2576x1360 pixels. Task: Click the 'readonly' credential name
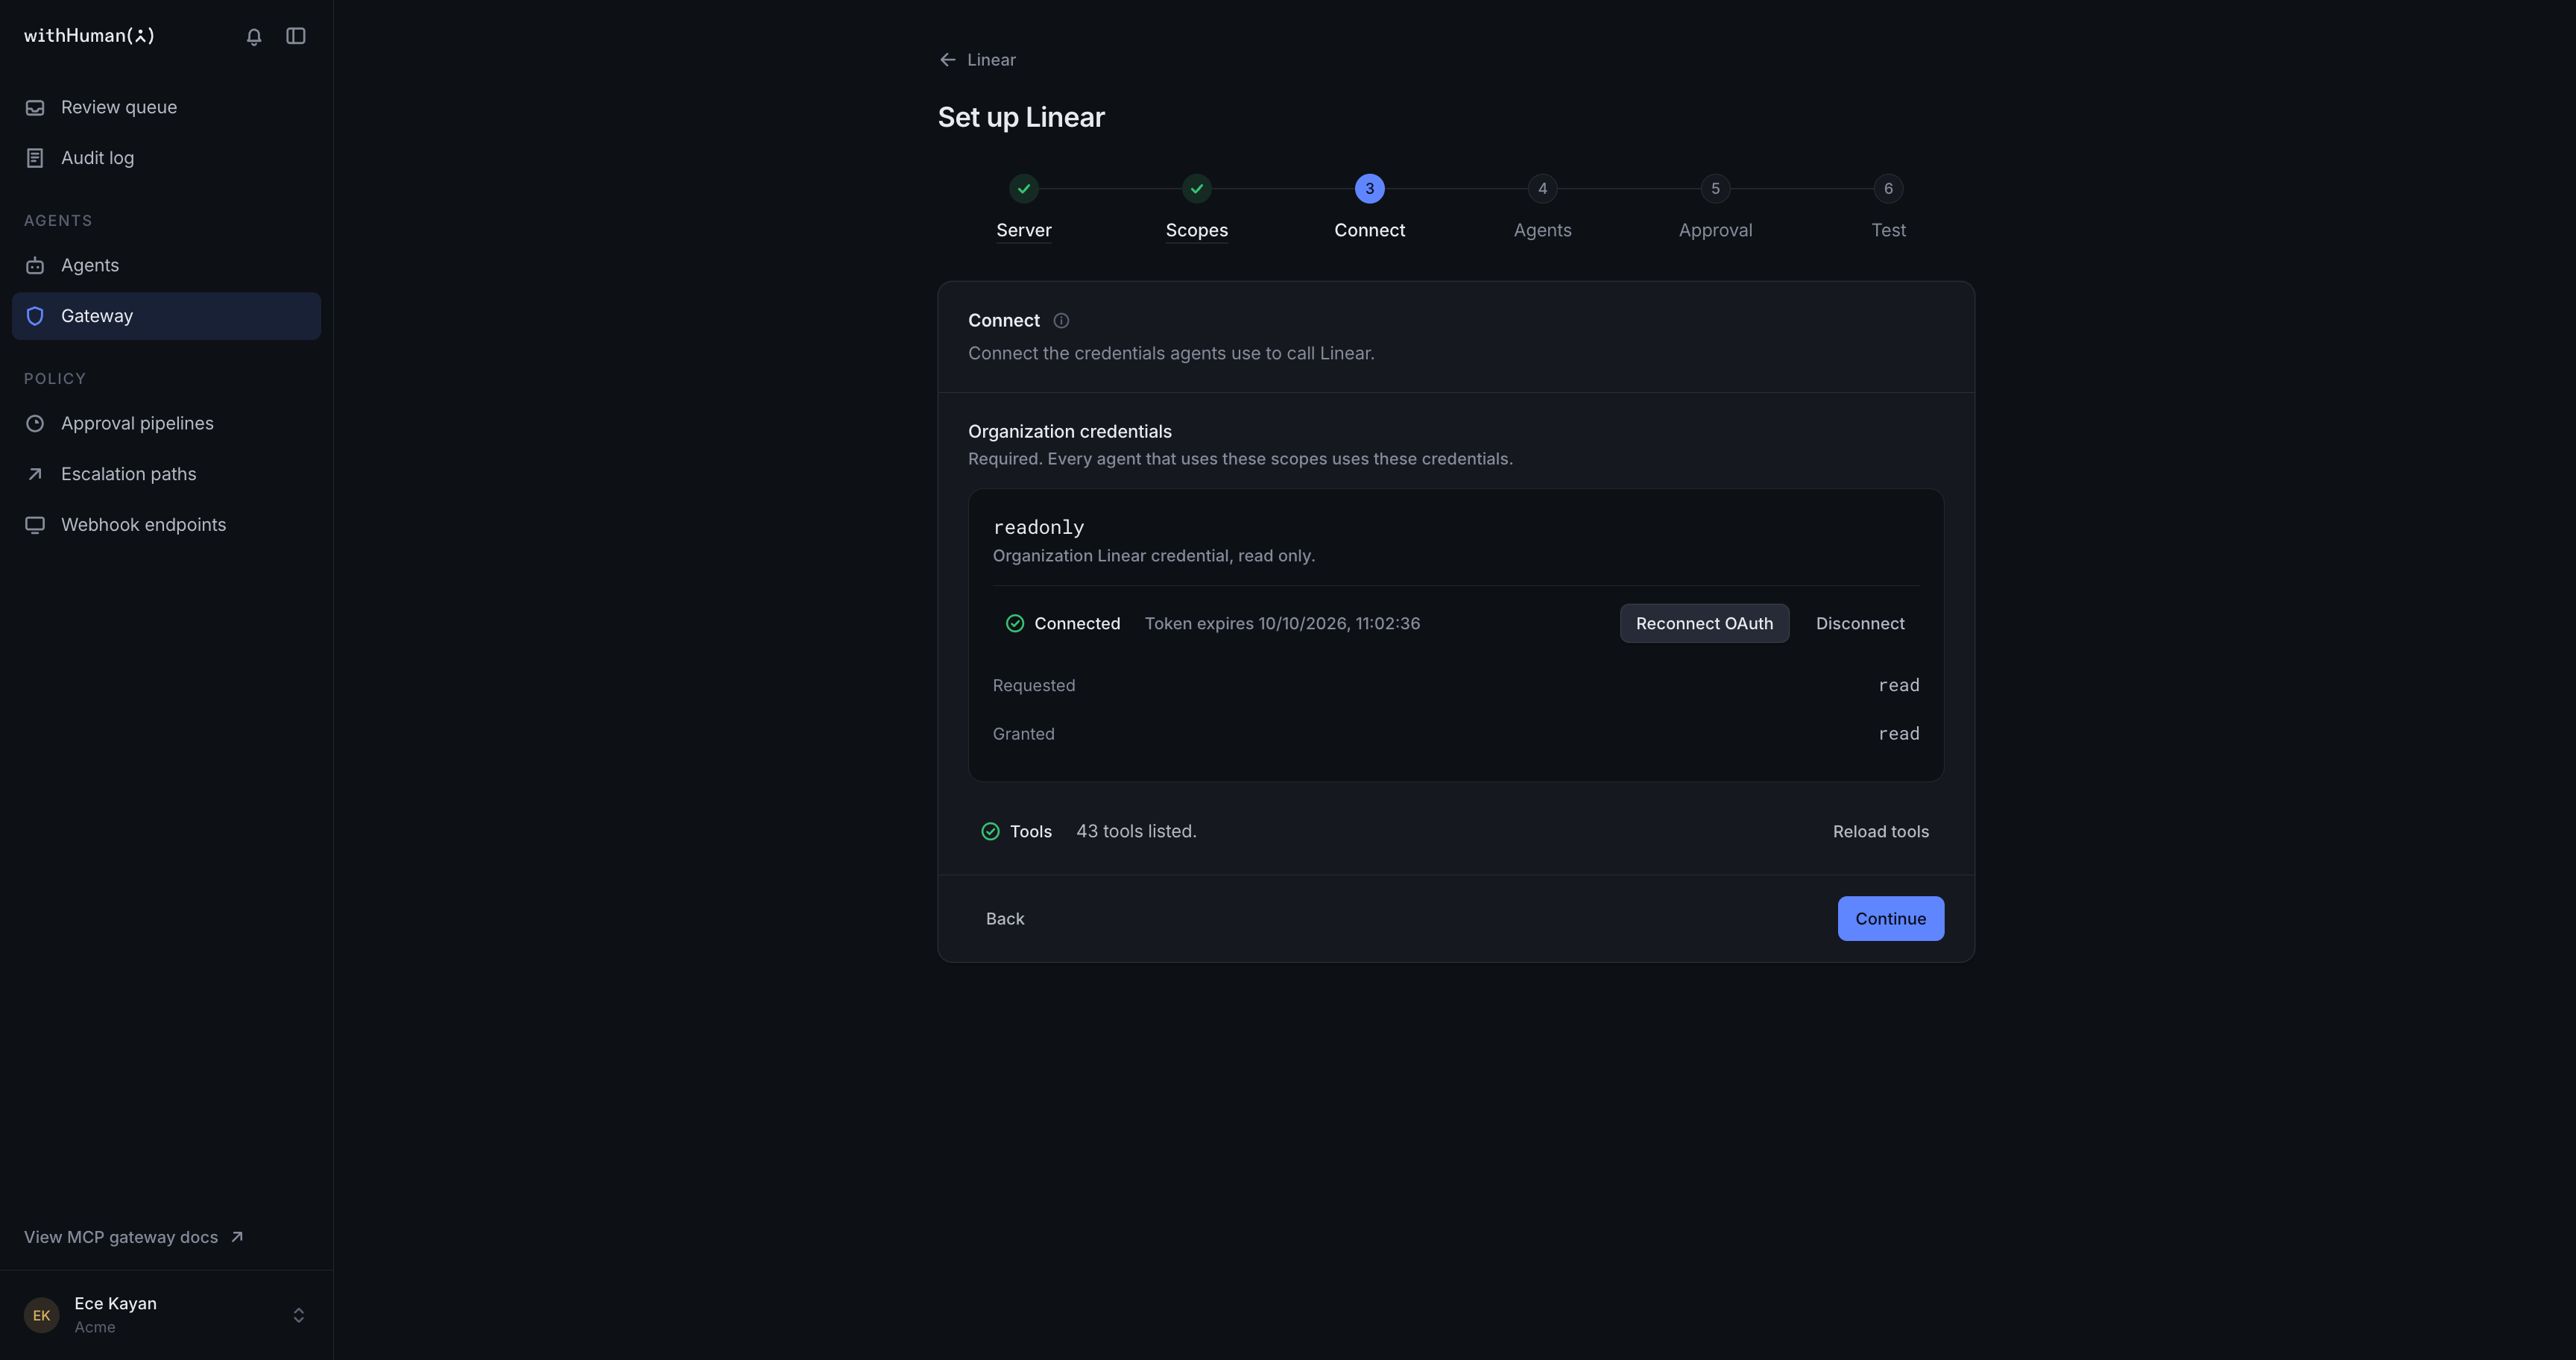point(1038,527)
